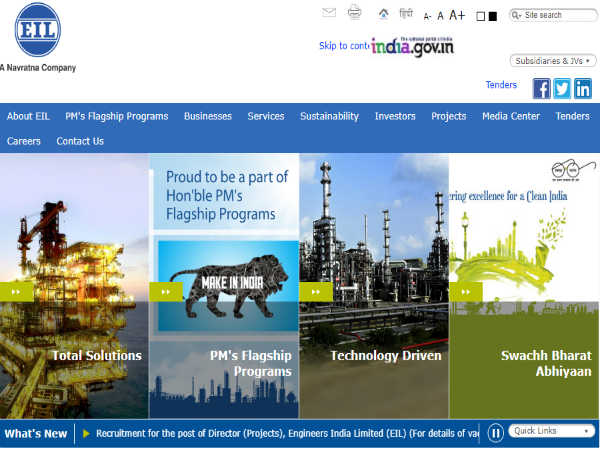600x450 pixels.
Task: Click the home icon in header
Action: [383, 14]
